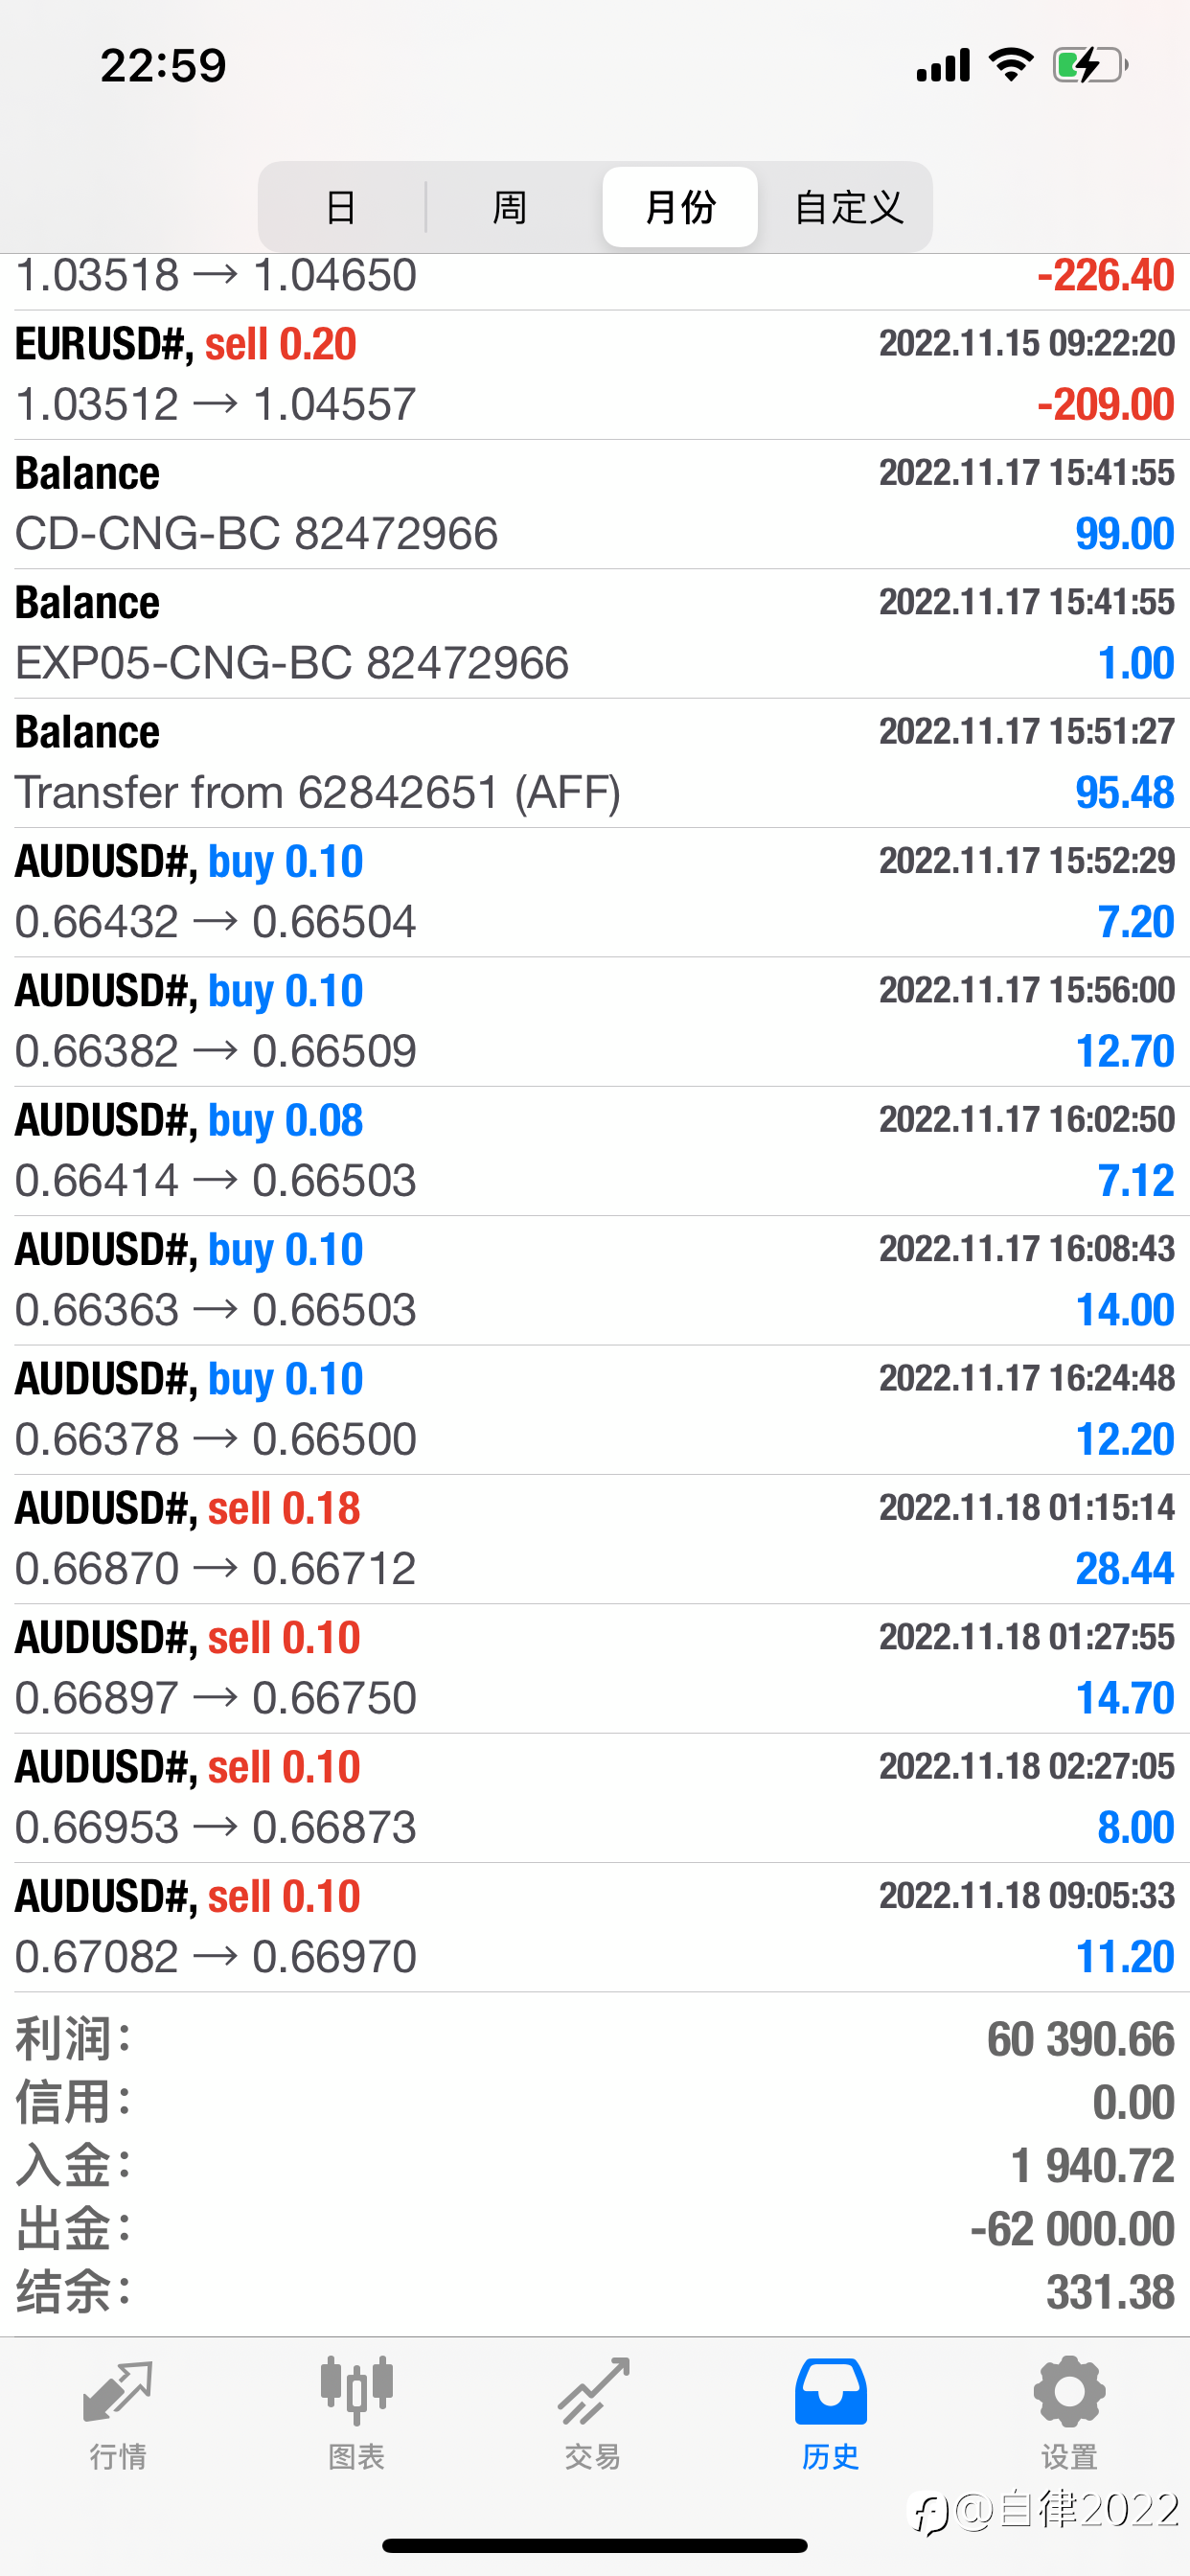The image size is (1190, 2576).
Task: Tap the Wi-Fi status icon
Action: (x=1010, y=65)
